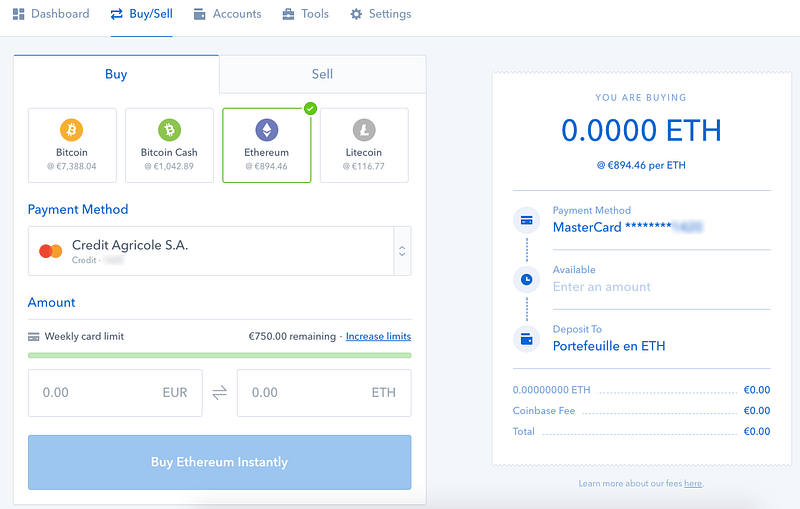Click '@ €894.46 per ETH' rate text
The height and width of the screenshot is (509, 800).
point(641,165)
